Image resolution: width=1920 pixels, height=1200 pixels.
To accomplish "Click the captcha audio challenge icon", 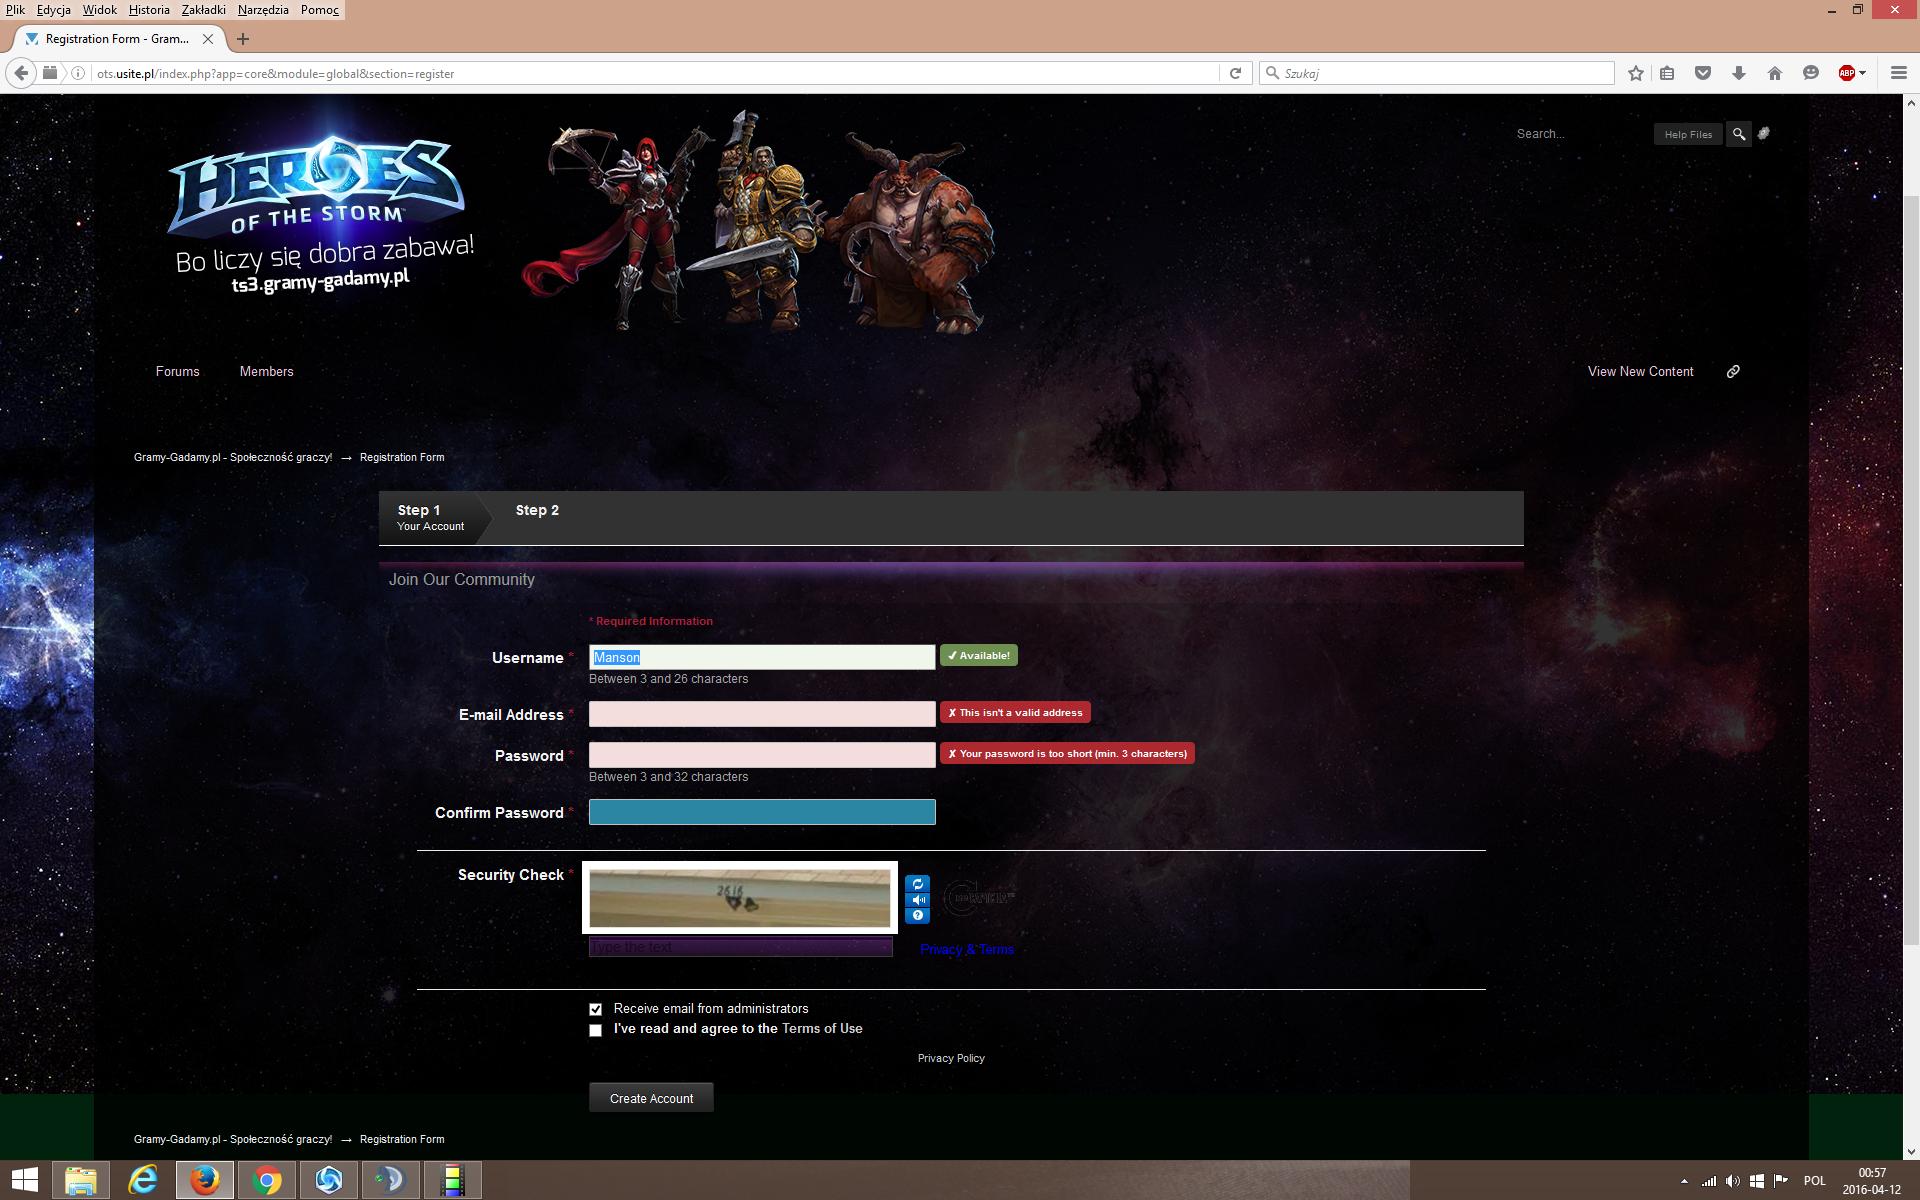I will pos(917,900).
